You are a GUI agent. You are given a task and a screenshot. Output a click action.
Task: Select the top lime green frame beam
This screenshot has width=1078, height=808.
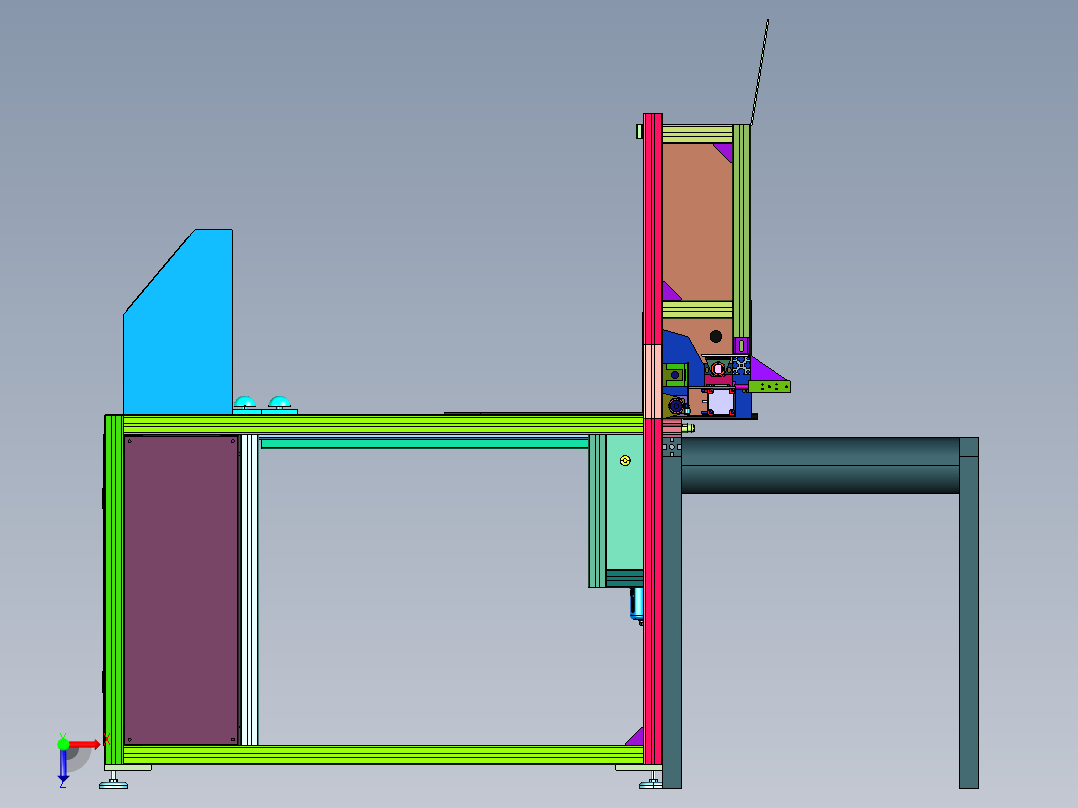click(383, 424)
